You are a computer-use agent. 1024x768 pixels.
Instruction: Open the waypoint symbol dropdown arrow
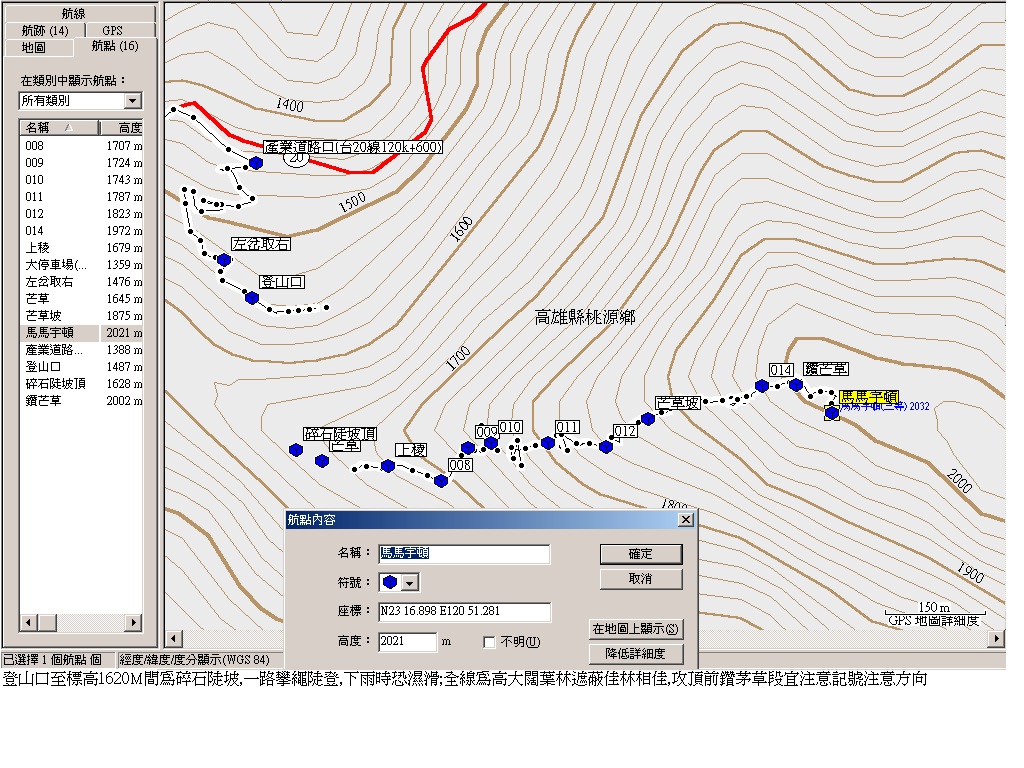point(409,582)
